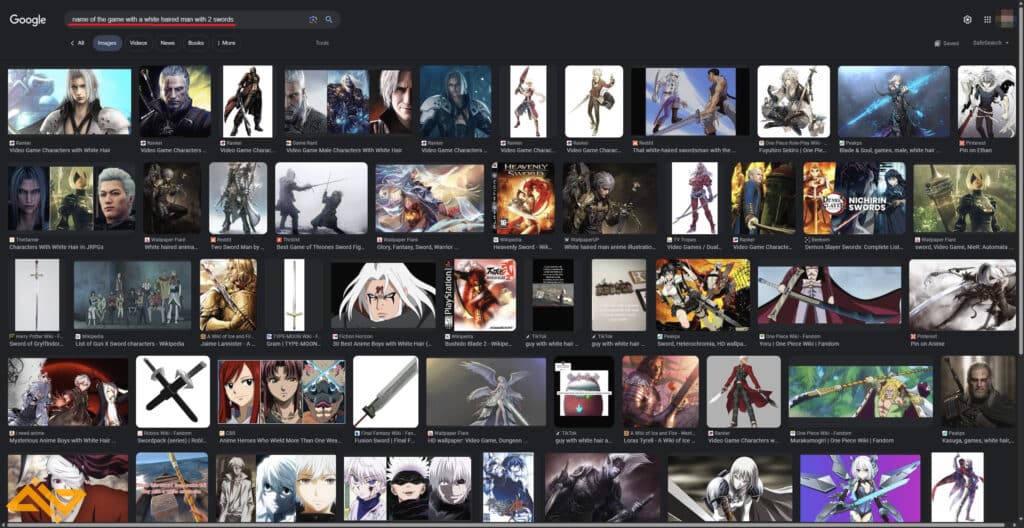Screen dimensions: 1024x528
Task: Open the Game of Thrones sword fight thumbnail
Action: point(321,198)
